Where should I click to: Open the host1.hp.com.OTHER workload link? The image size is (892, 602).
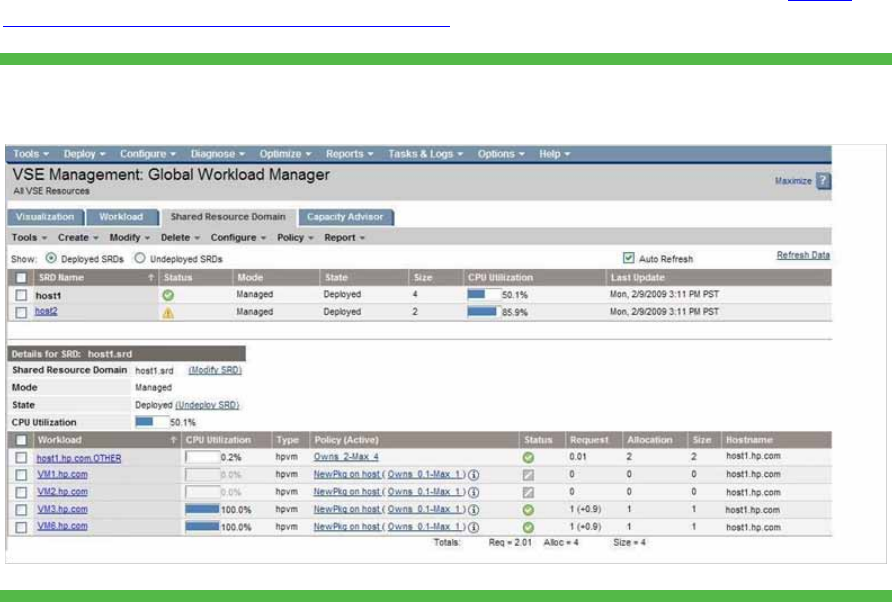coord(79,458)
